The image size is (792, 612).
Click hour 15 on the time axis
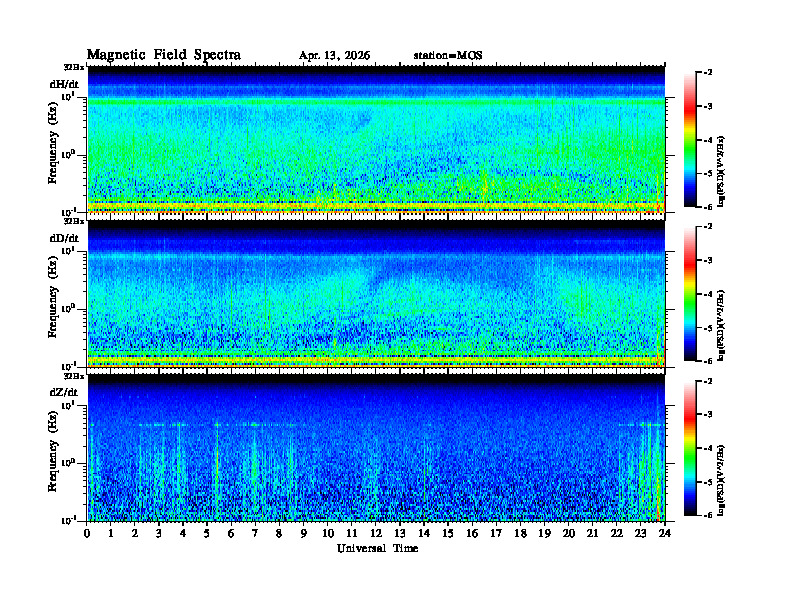(x=448, y=533)
